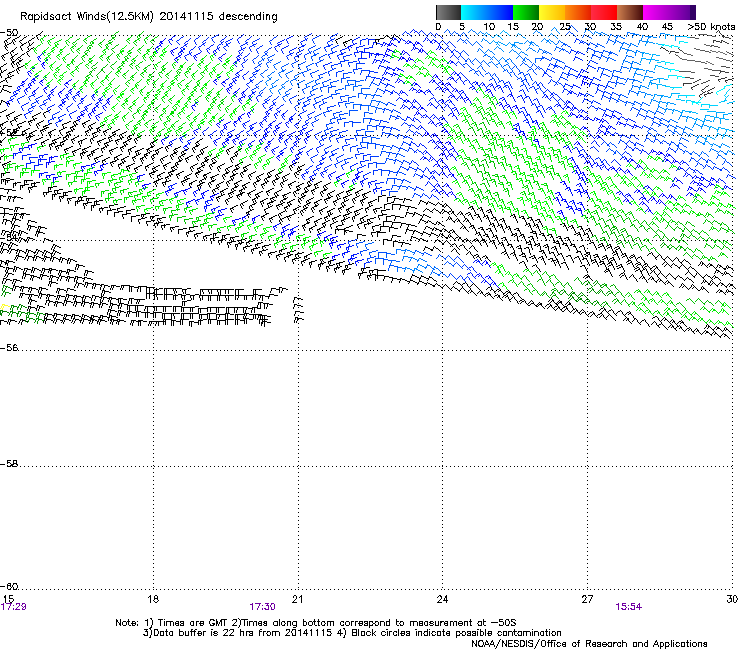This screenshot has height=650, width=740.
Task: Click the legend label '25'
Action: [565, 27]
